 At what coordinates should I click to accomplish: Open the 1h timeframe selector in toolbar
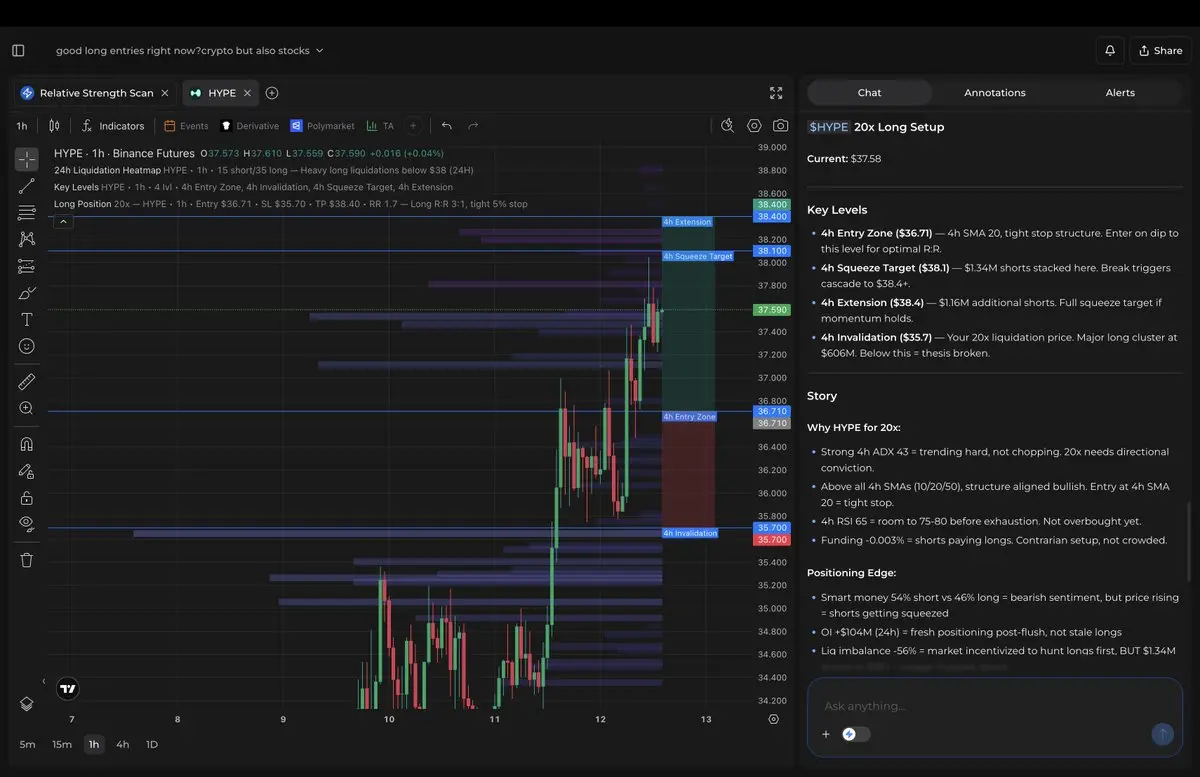click(22, 126)
